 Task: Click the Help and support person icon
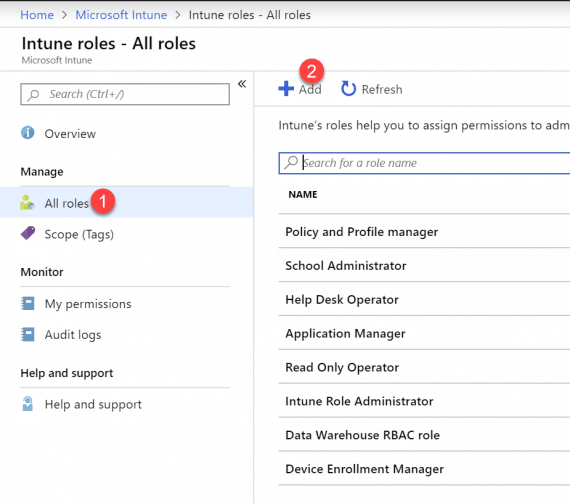pyautogui.click(x=28, y=404)
